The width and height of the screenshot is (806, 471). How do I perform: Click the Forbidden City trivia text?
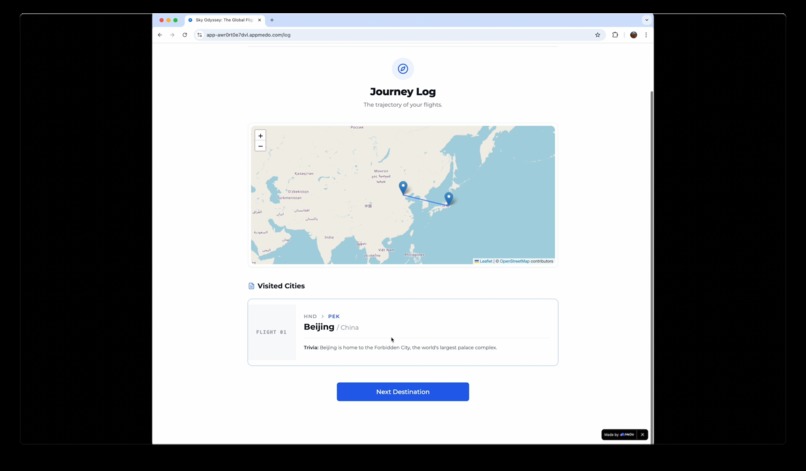point(400,348)
